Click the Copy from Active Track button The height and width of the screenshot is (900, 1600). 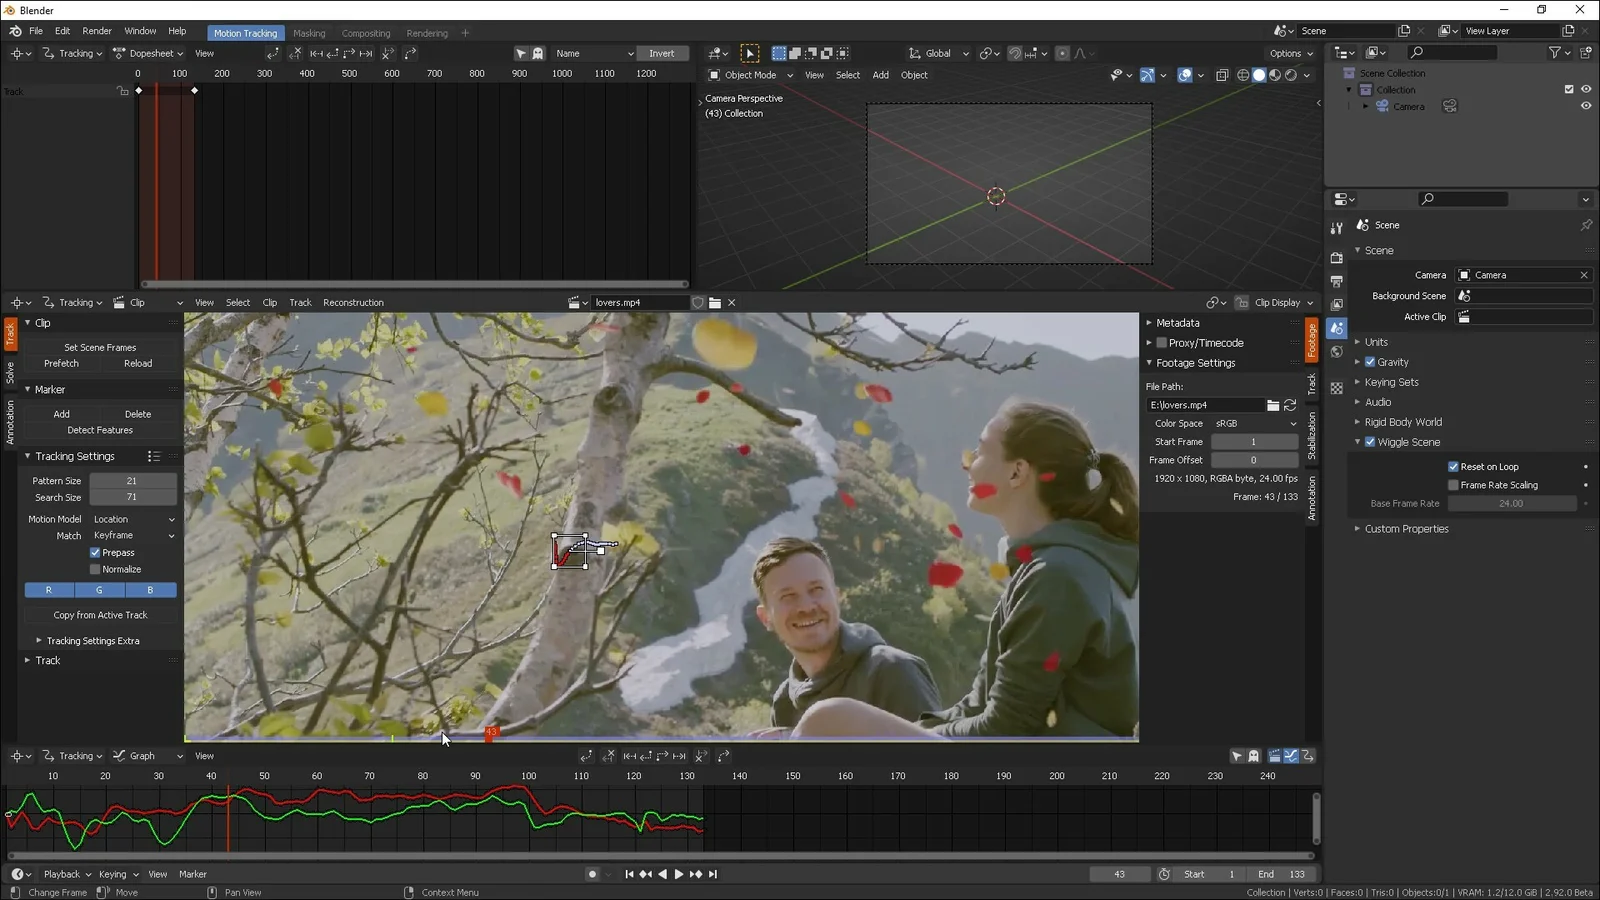coord(100,614)
